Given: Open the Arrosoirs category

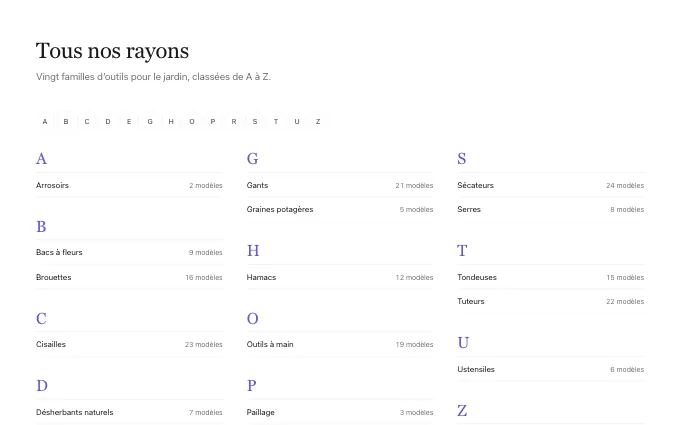Looking at the screenshot, I should point(129,185).
